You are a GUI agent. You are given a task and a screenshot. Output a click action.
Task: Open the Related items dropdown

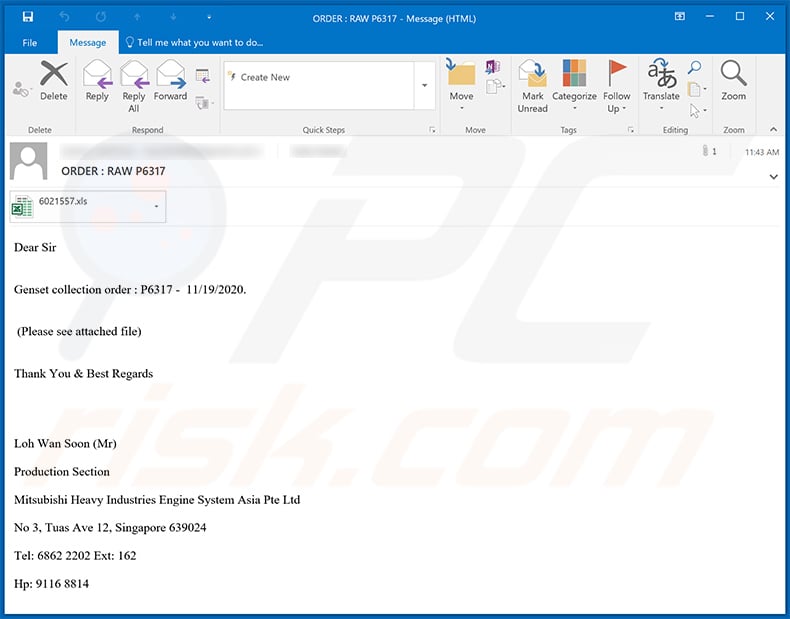tap(697, 89)
